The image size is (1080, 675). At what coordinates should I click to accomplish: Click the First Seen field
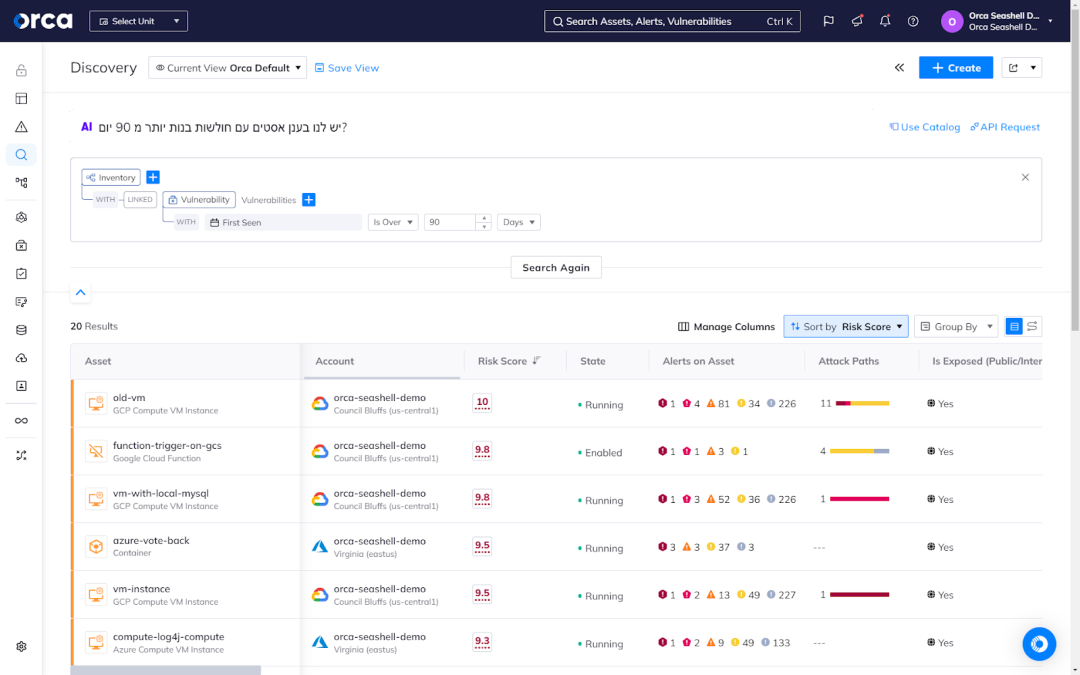(283, 222)
